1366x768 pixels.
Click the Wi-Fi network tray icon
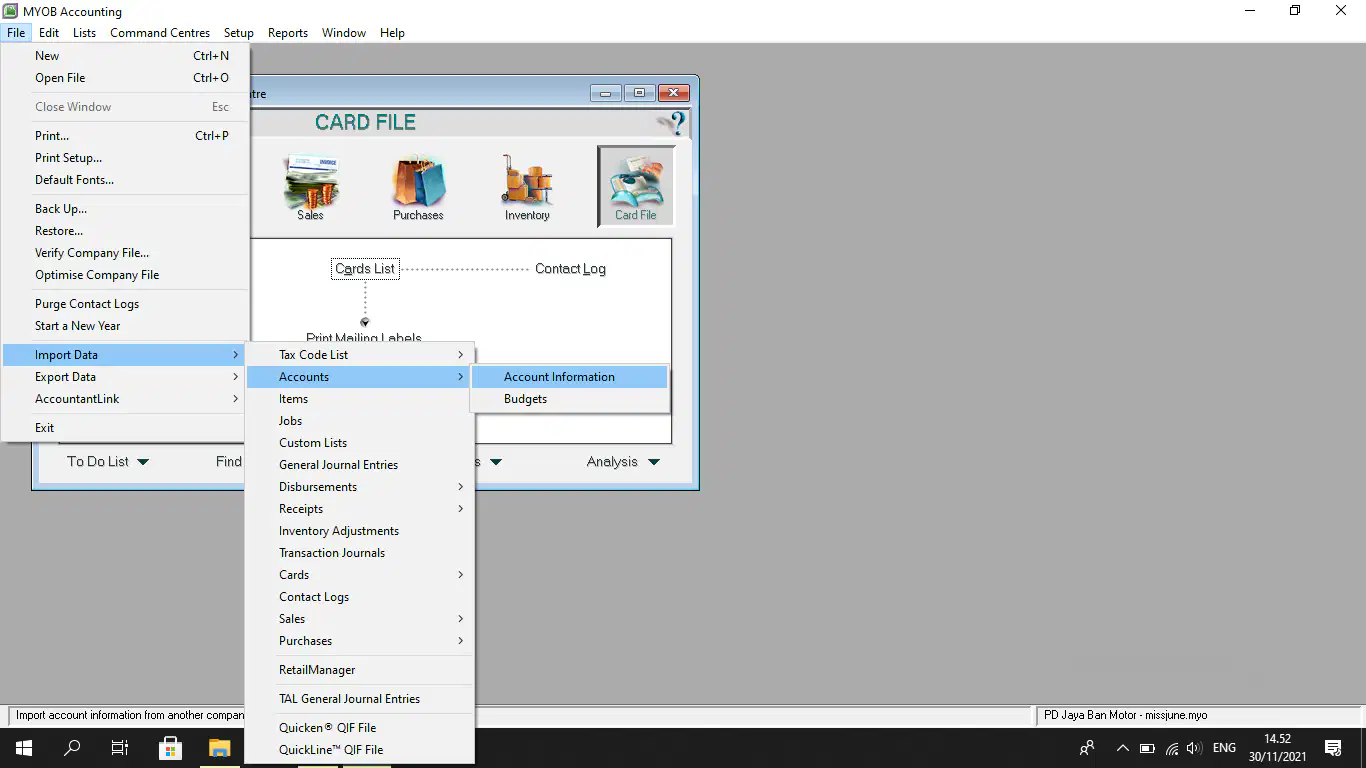tap(1171, 748)
